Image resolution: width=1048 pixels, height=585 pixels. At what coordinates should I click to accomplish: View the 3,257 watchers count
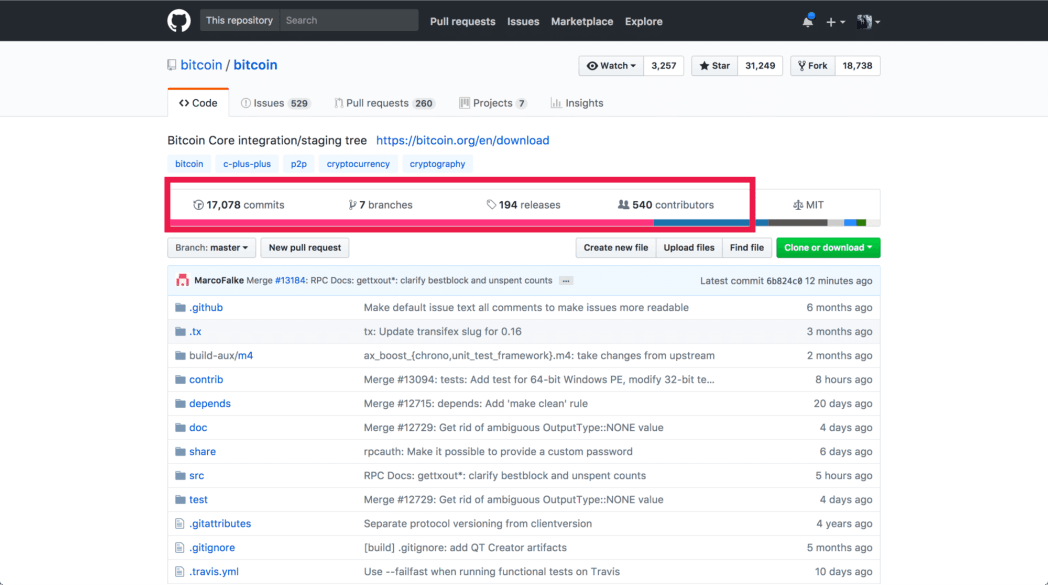pyautogui.click(x=664, y=66)
